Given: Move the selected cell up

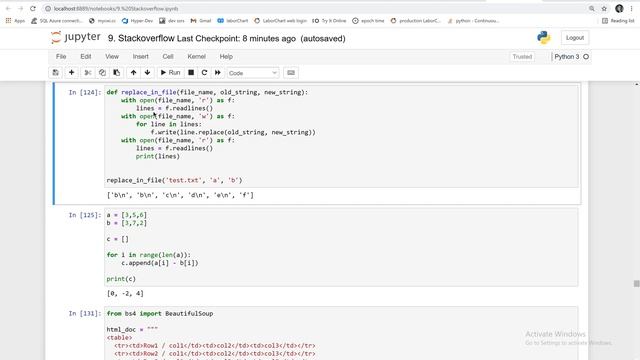Looking at the screenshot, I should point(133,73).
